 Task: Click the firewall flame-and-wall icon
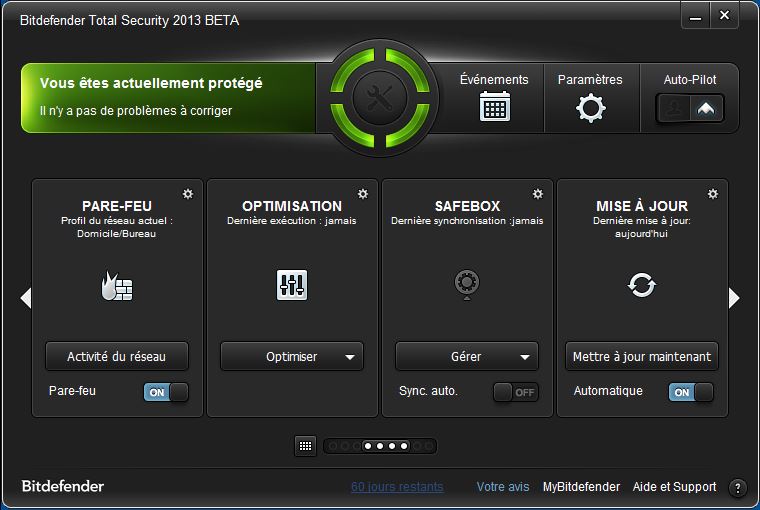coord(116,286)
